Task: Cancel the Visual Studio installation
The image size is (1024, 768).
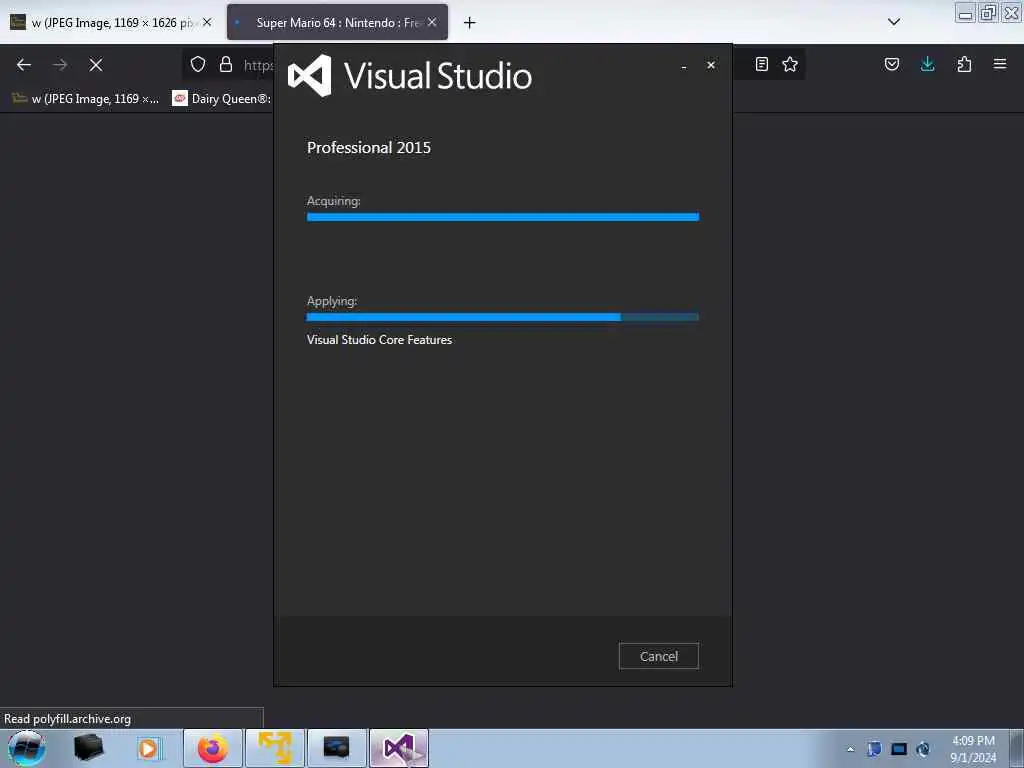Action: coord(658,656)
